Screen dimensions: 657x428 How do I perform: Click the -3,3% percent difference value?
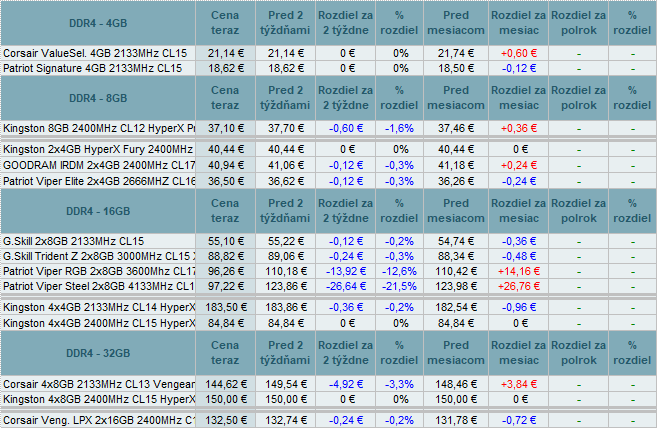click(x=399, y=384)
